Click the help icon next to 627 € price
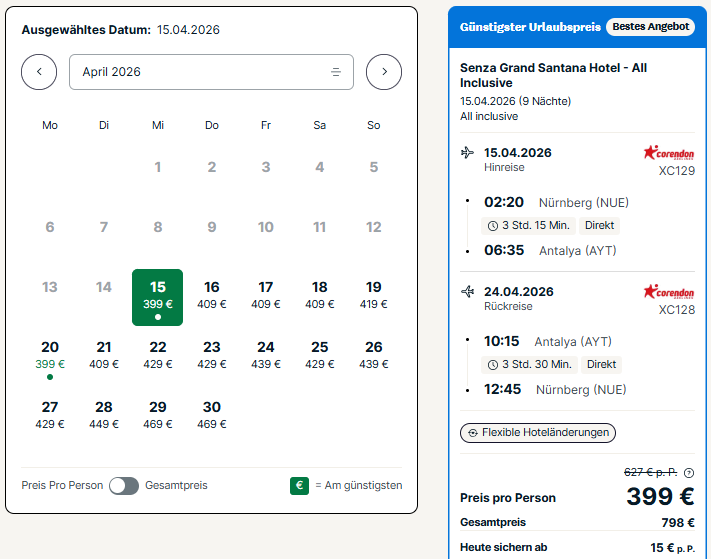The image size is (711, 559). click(689, 473)
